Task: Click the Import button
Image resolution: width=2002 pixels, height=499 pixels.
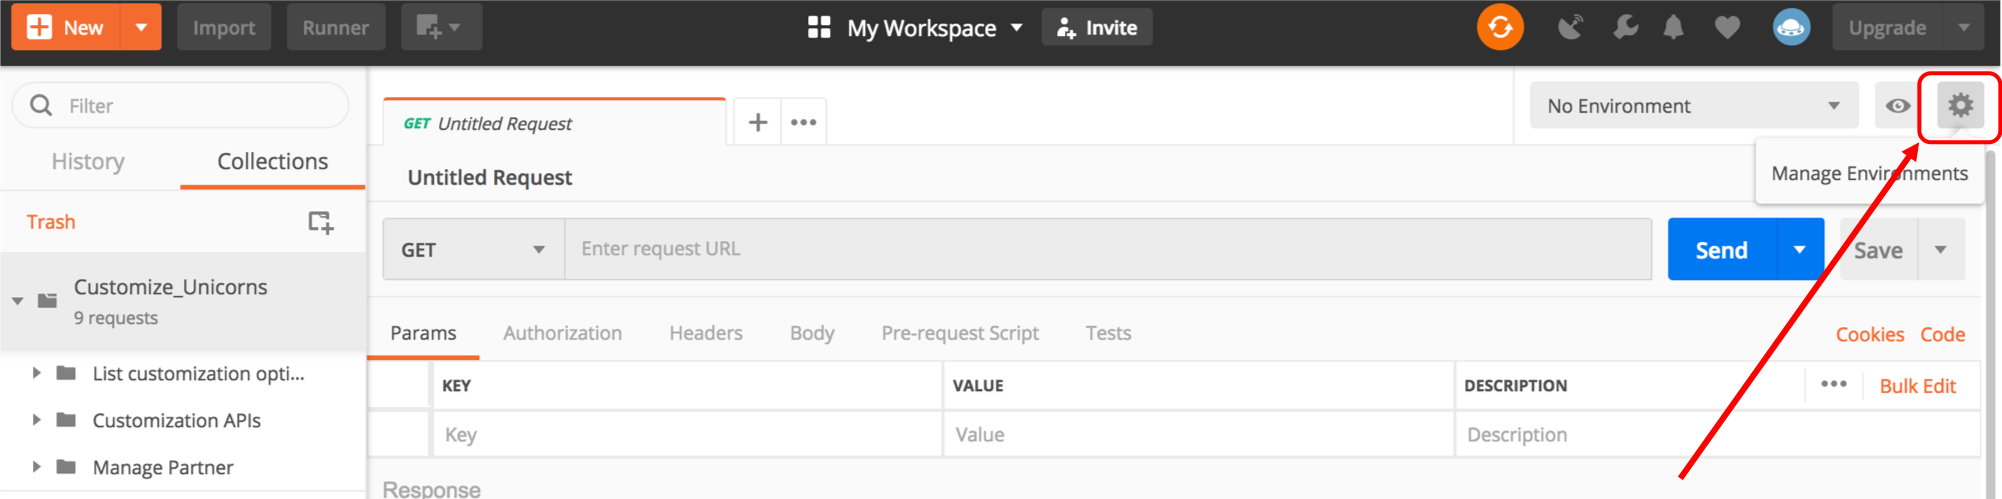Action: click(x=224, y=27)
